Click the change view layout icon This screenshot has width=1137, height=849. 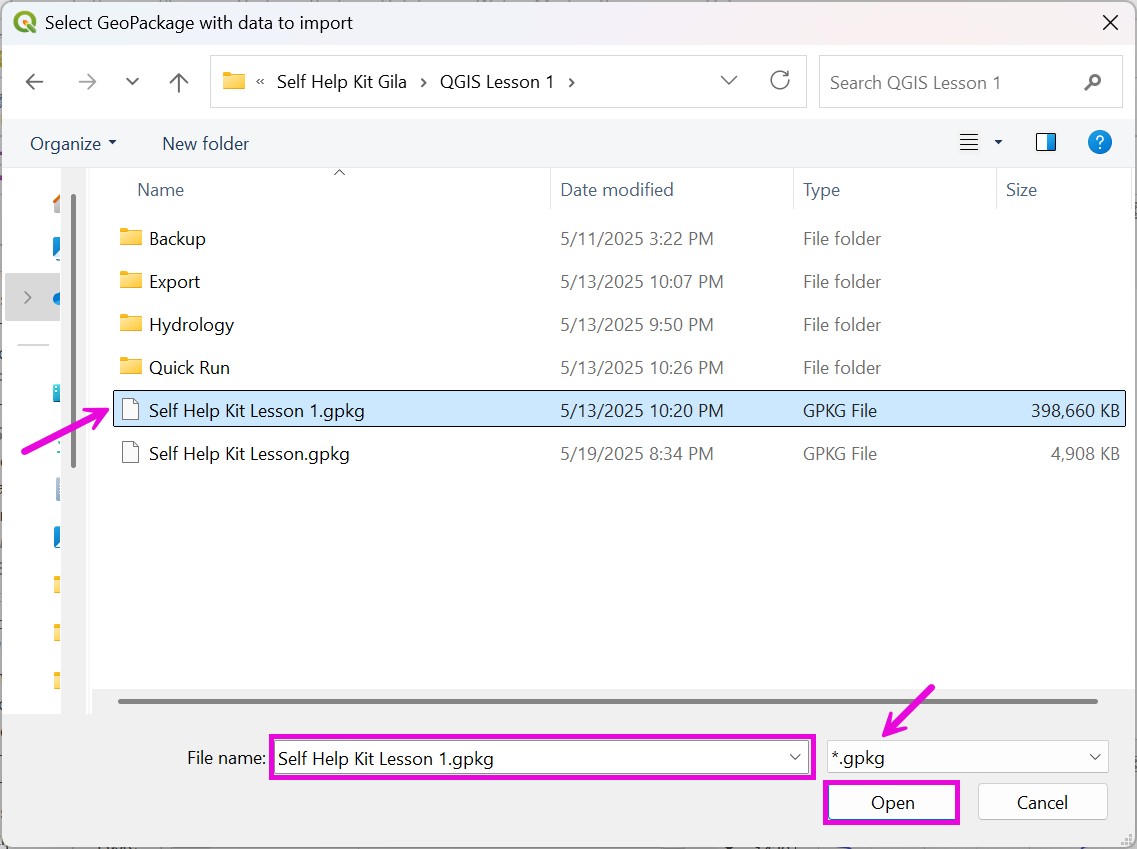pyautogui.click(x=968, y=143)
